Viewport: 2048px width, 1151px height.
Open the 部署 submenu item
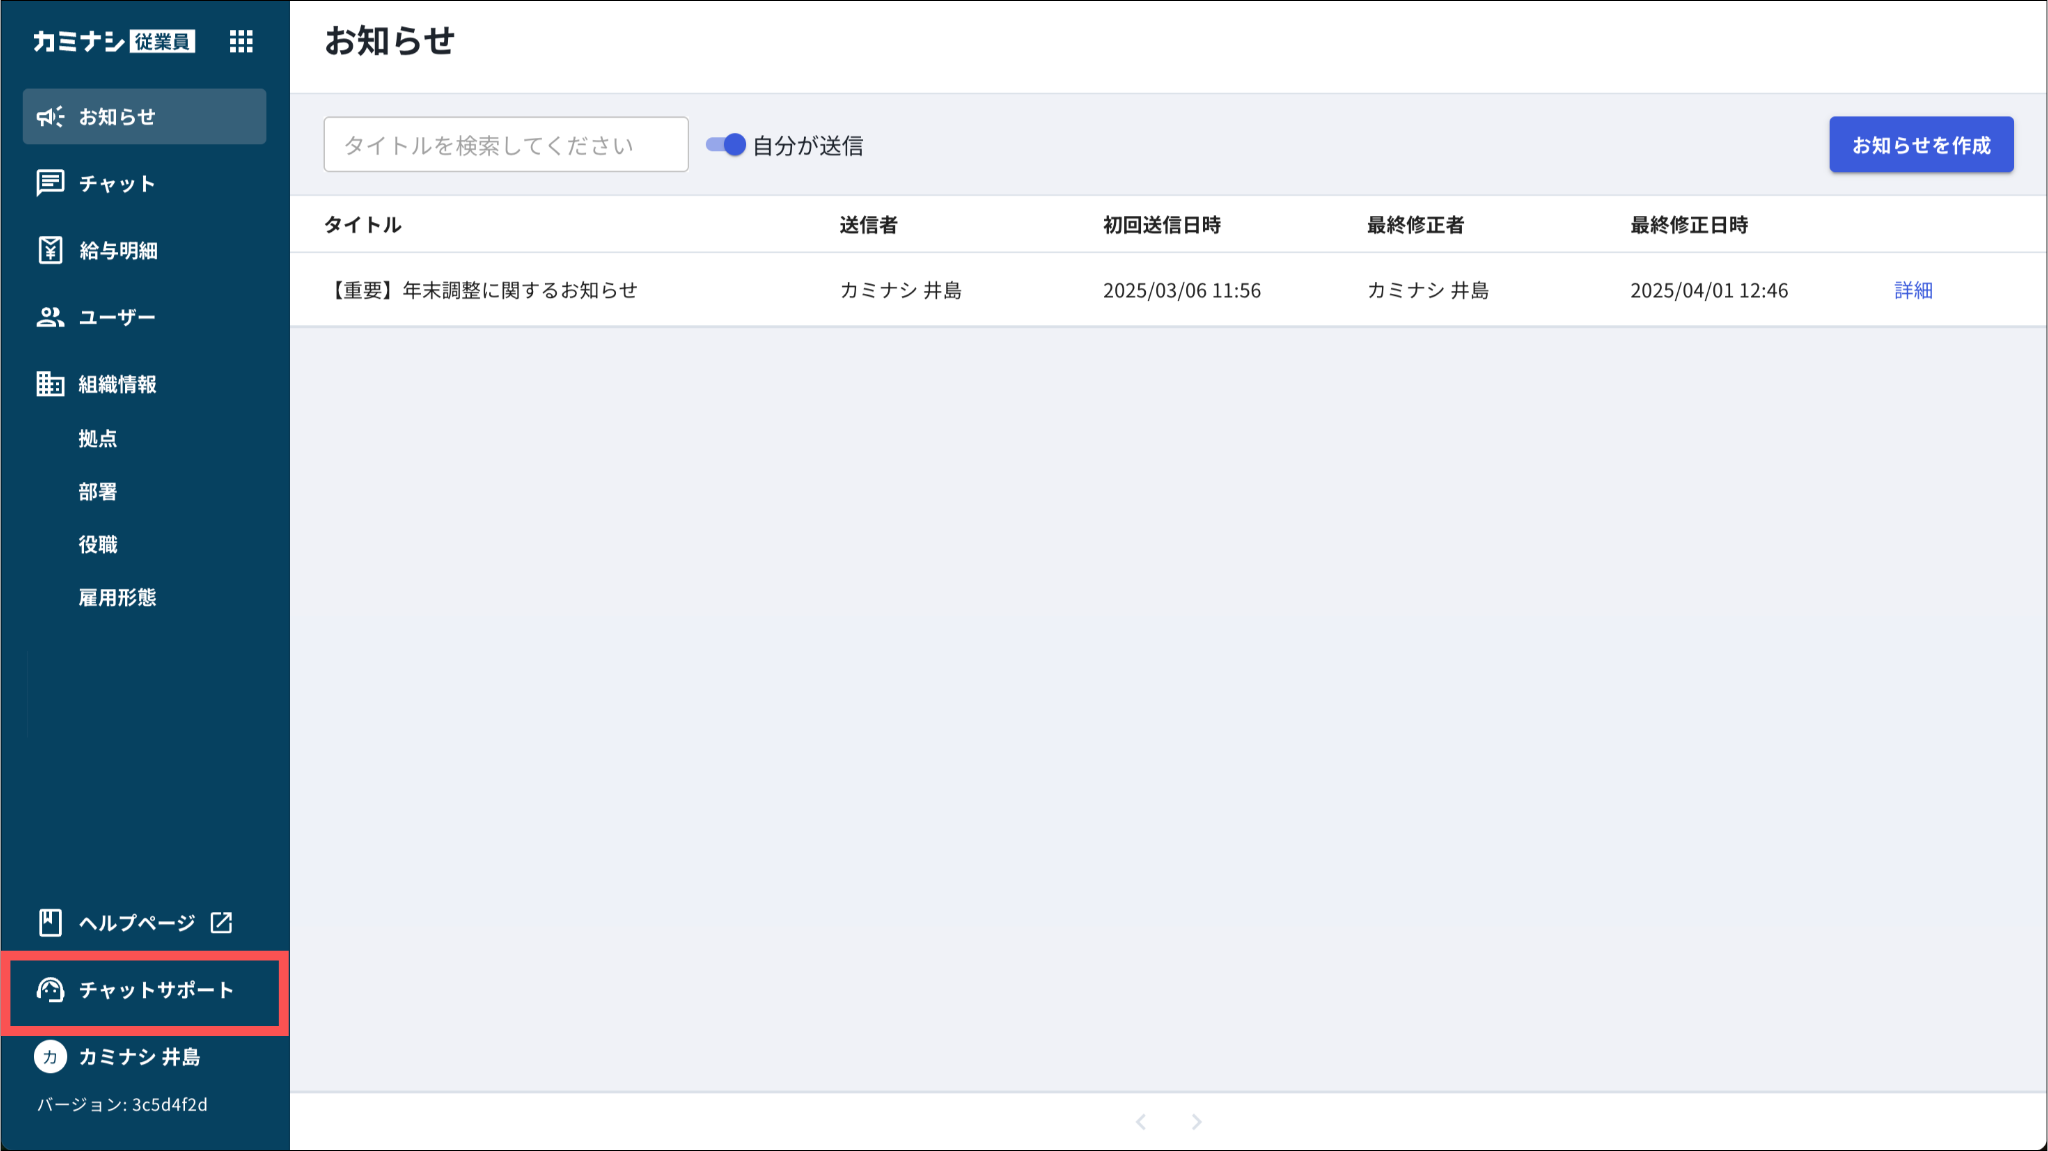[98, 491]
